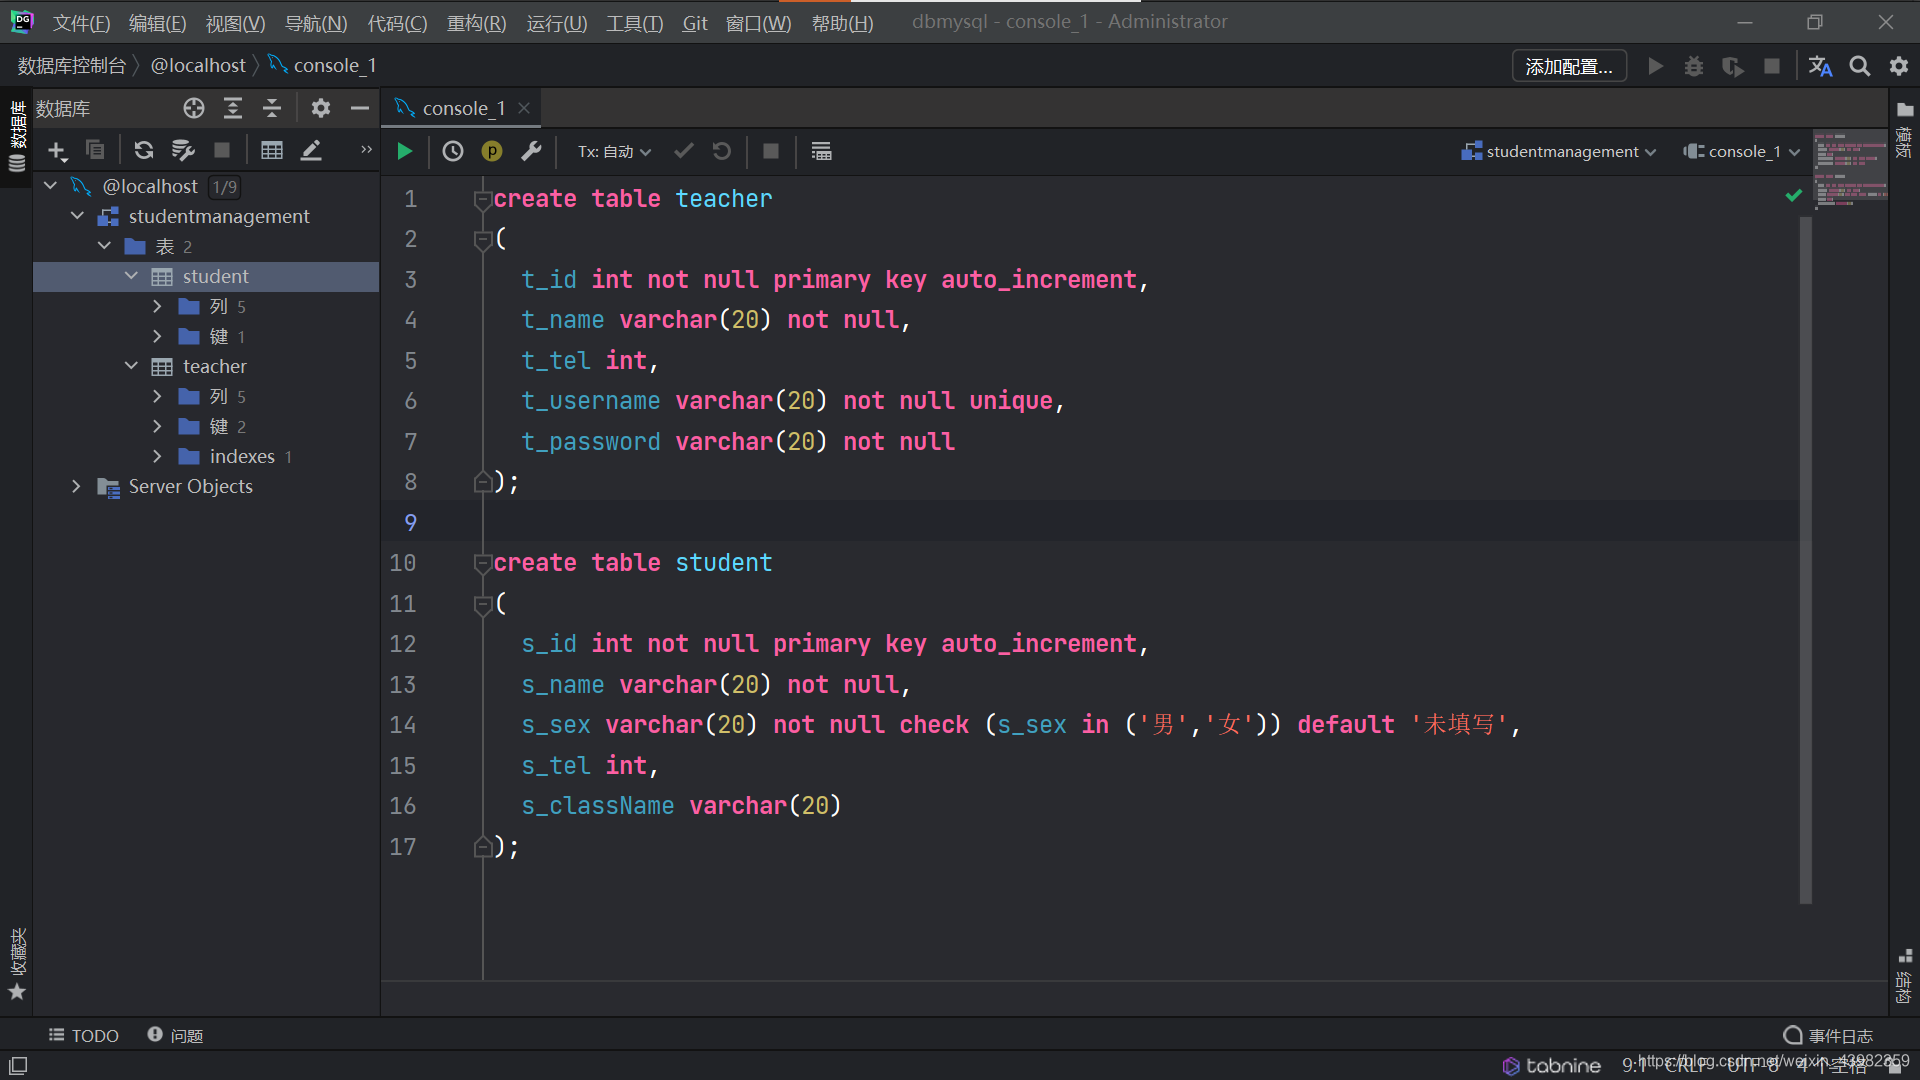Open the Tx auto transaction mode dropdown
The image size is (1920, 1080).
tap(614, 151)
